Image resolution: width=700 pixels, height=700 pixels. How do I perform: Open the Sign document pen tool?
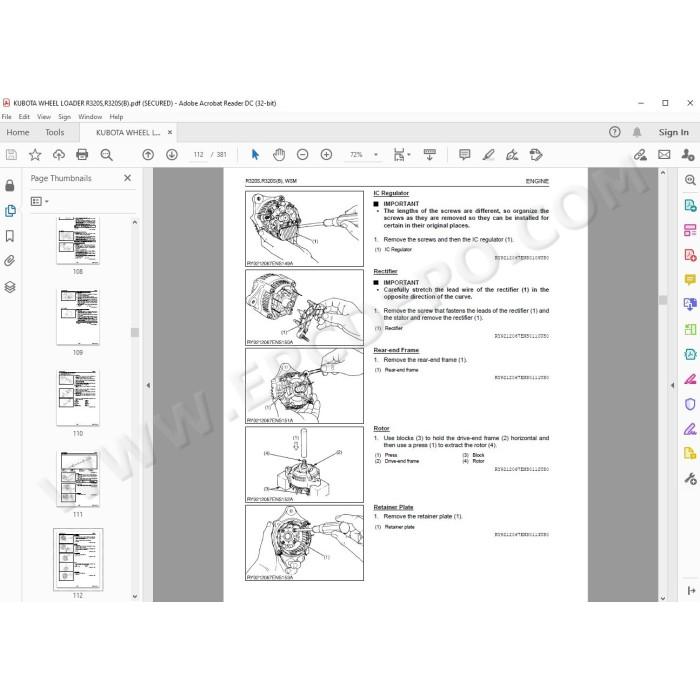pos(512,155)
